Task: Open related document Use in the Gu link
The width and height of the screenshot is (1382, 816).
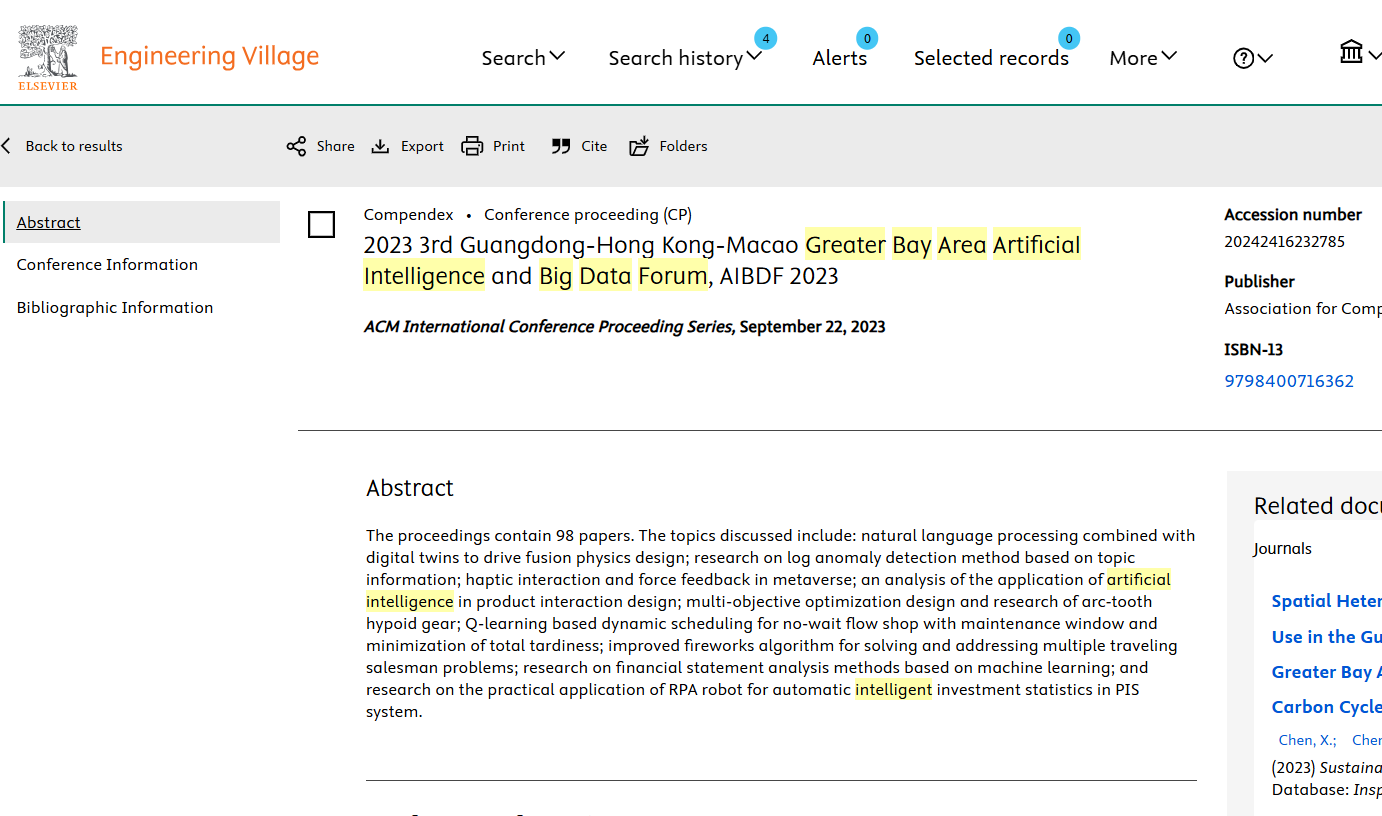Action: 1326,637
